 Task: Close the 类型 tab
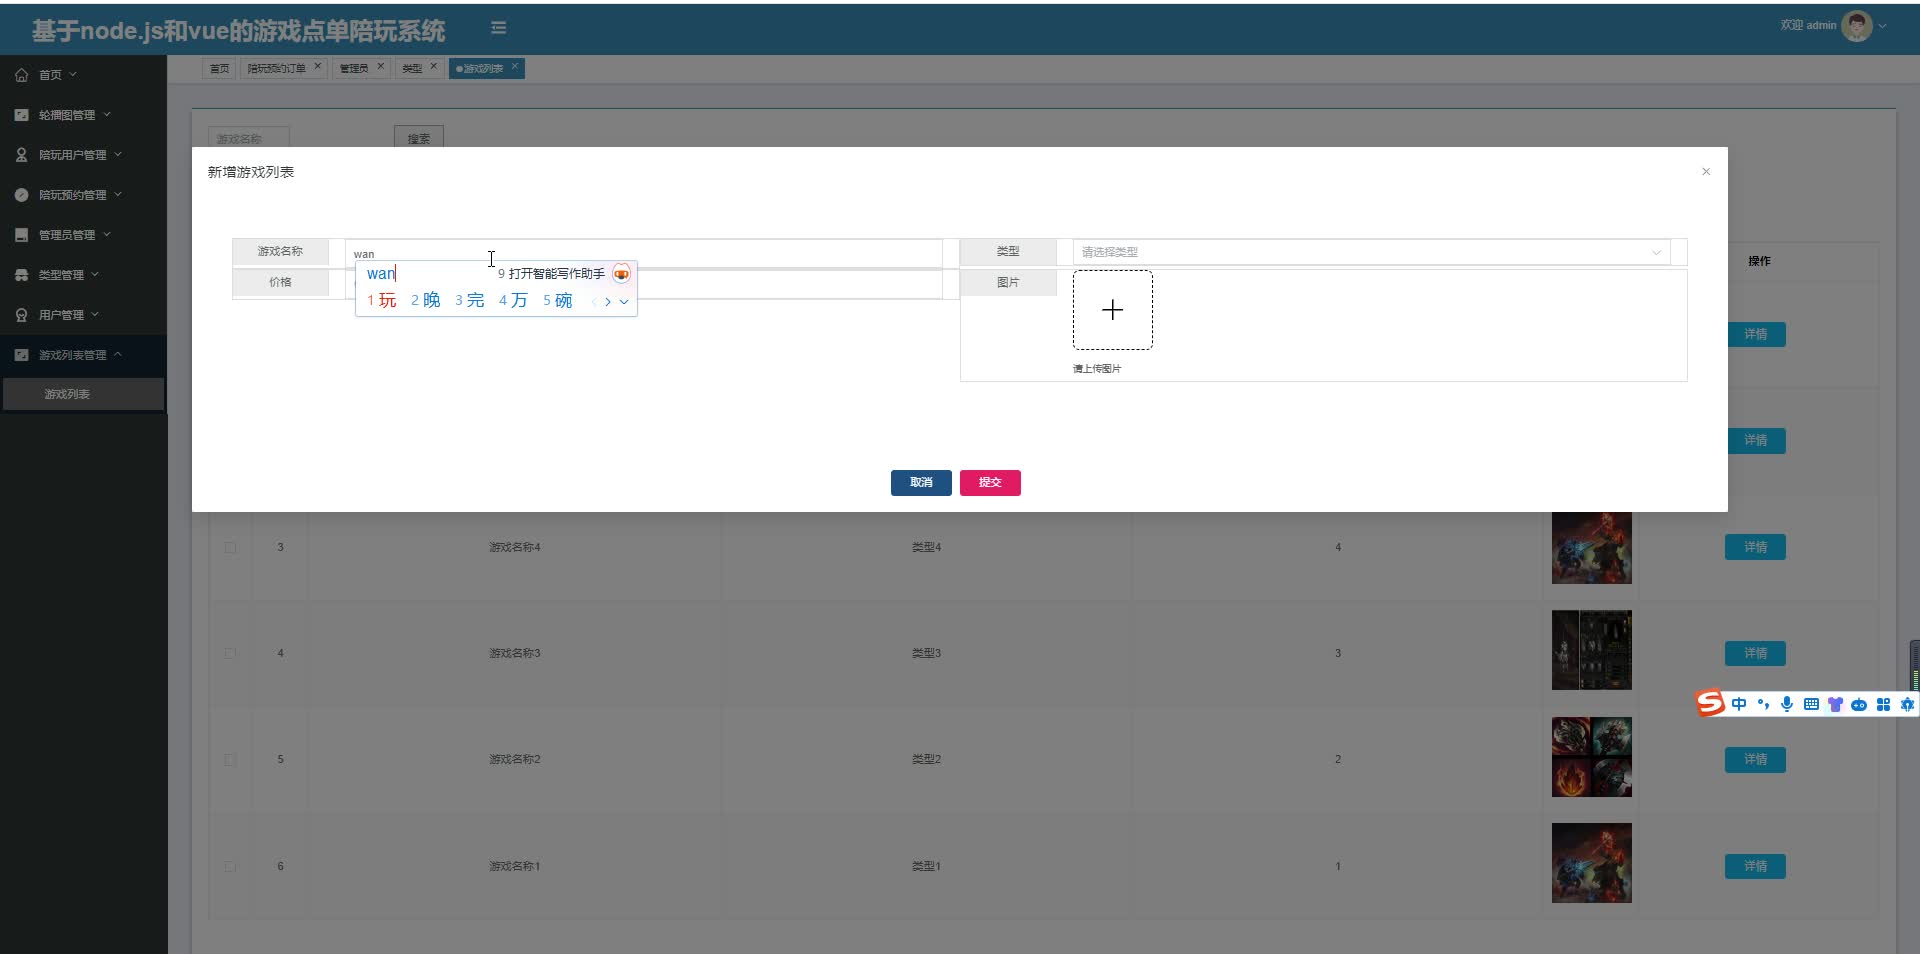[433, 66]
